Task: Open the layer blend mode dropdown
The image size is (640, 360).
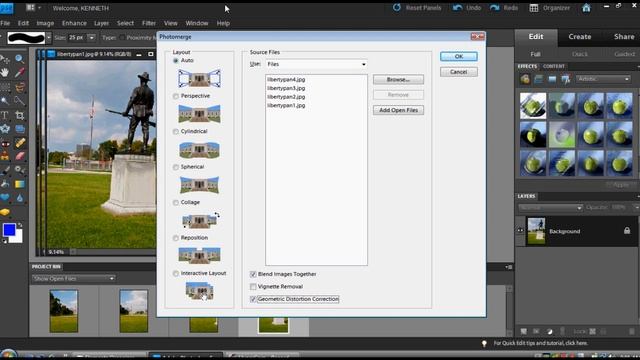Action: [550, 208]
